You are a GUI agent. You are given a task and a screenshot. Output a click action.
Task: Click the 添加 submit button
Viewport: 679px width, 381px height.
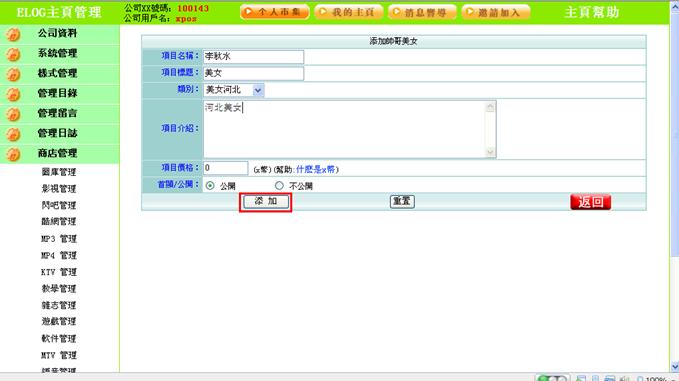[x=266, y=201]
